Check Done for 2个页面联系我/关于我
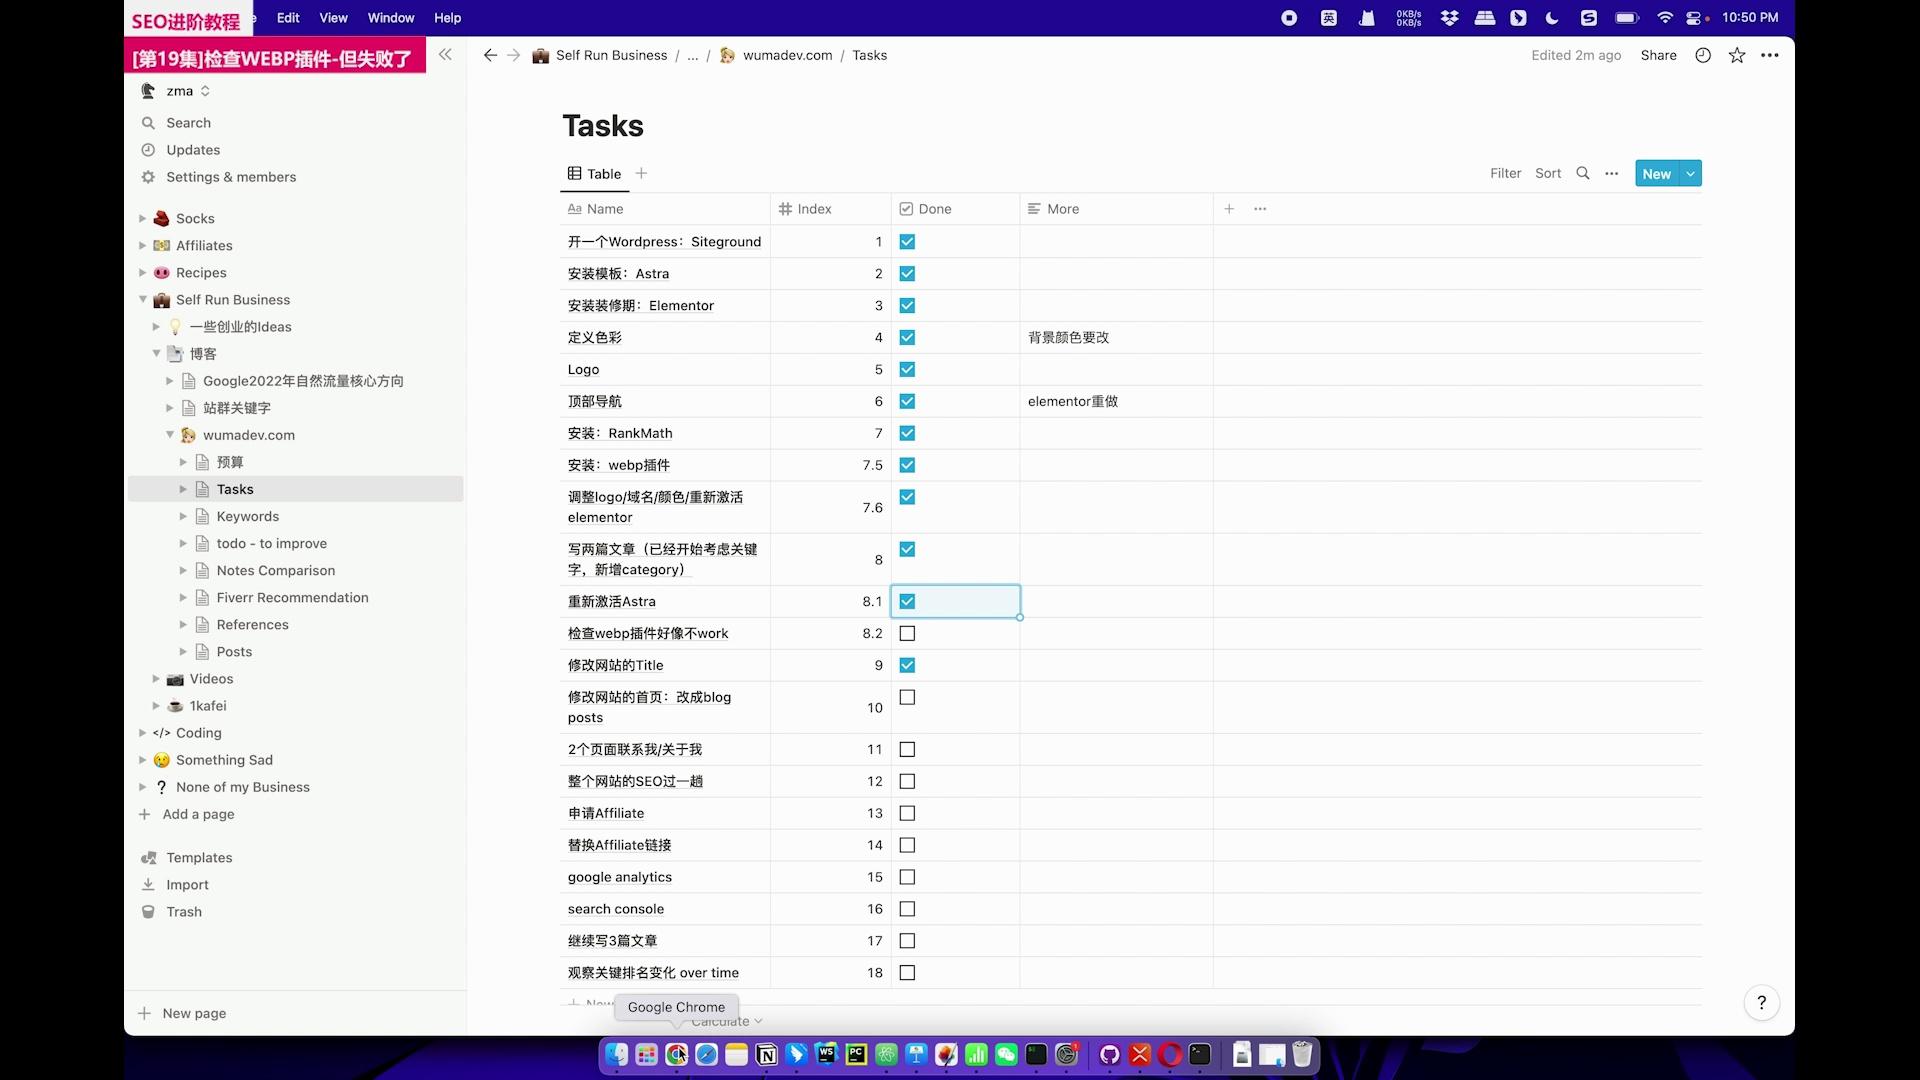 pos(907,749)
